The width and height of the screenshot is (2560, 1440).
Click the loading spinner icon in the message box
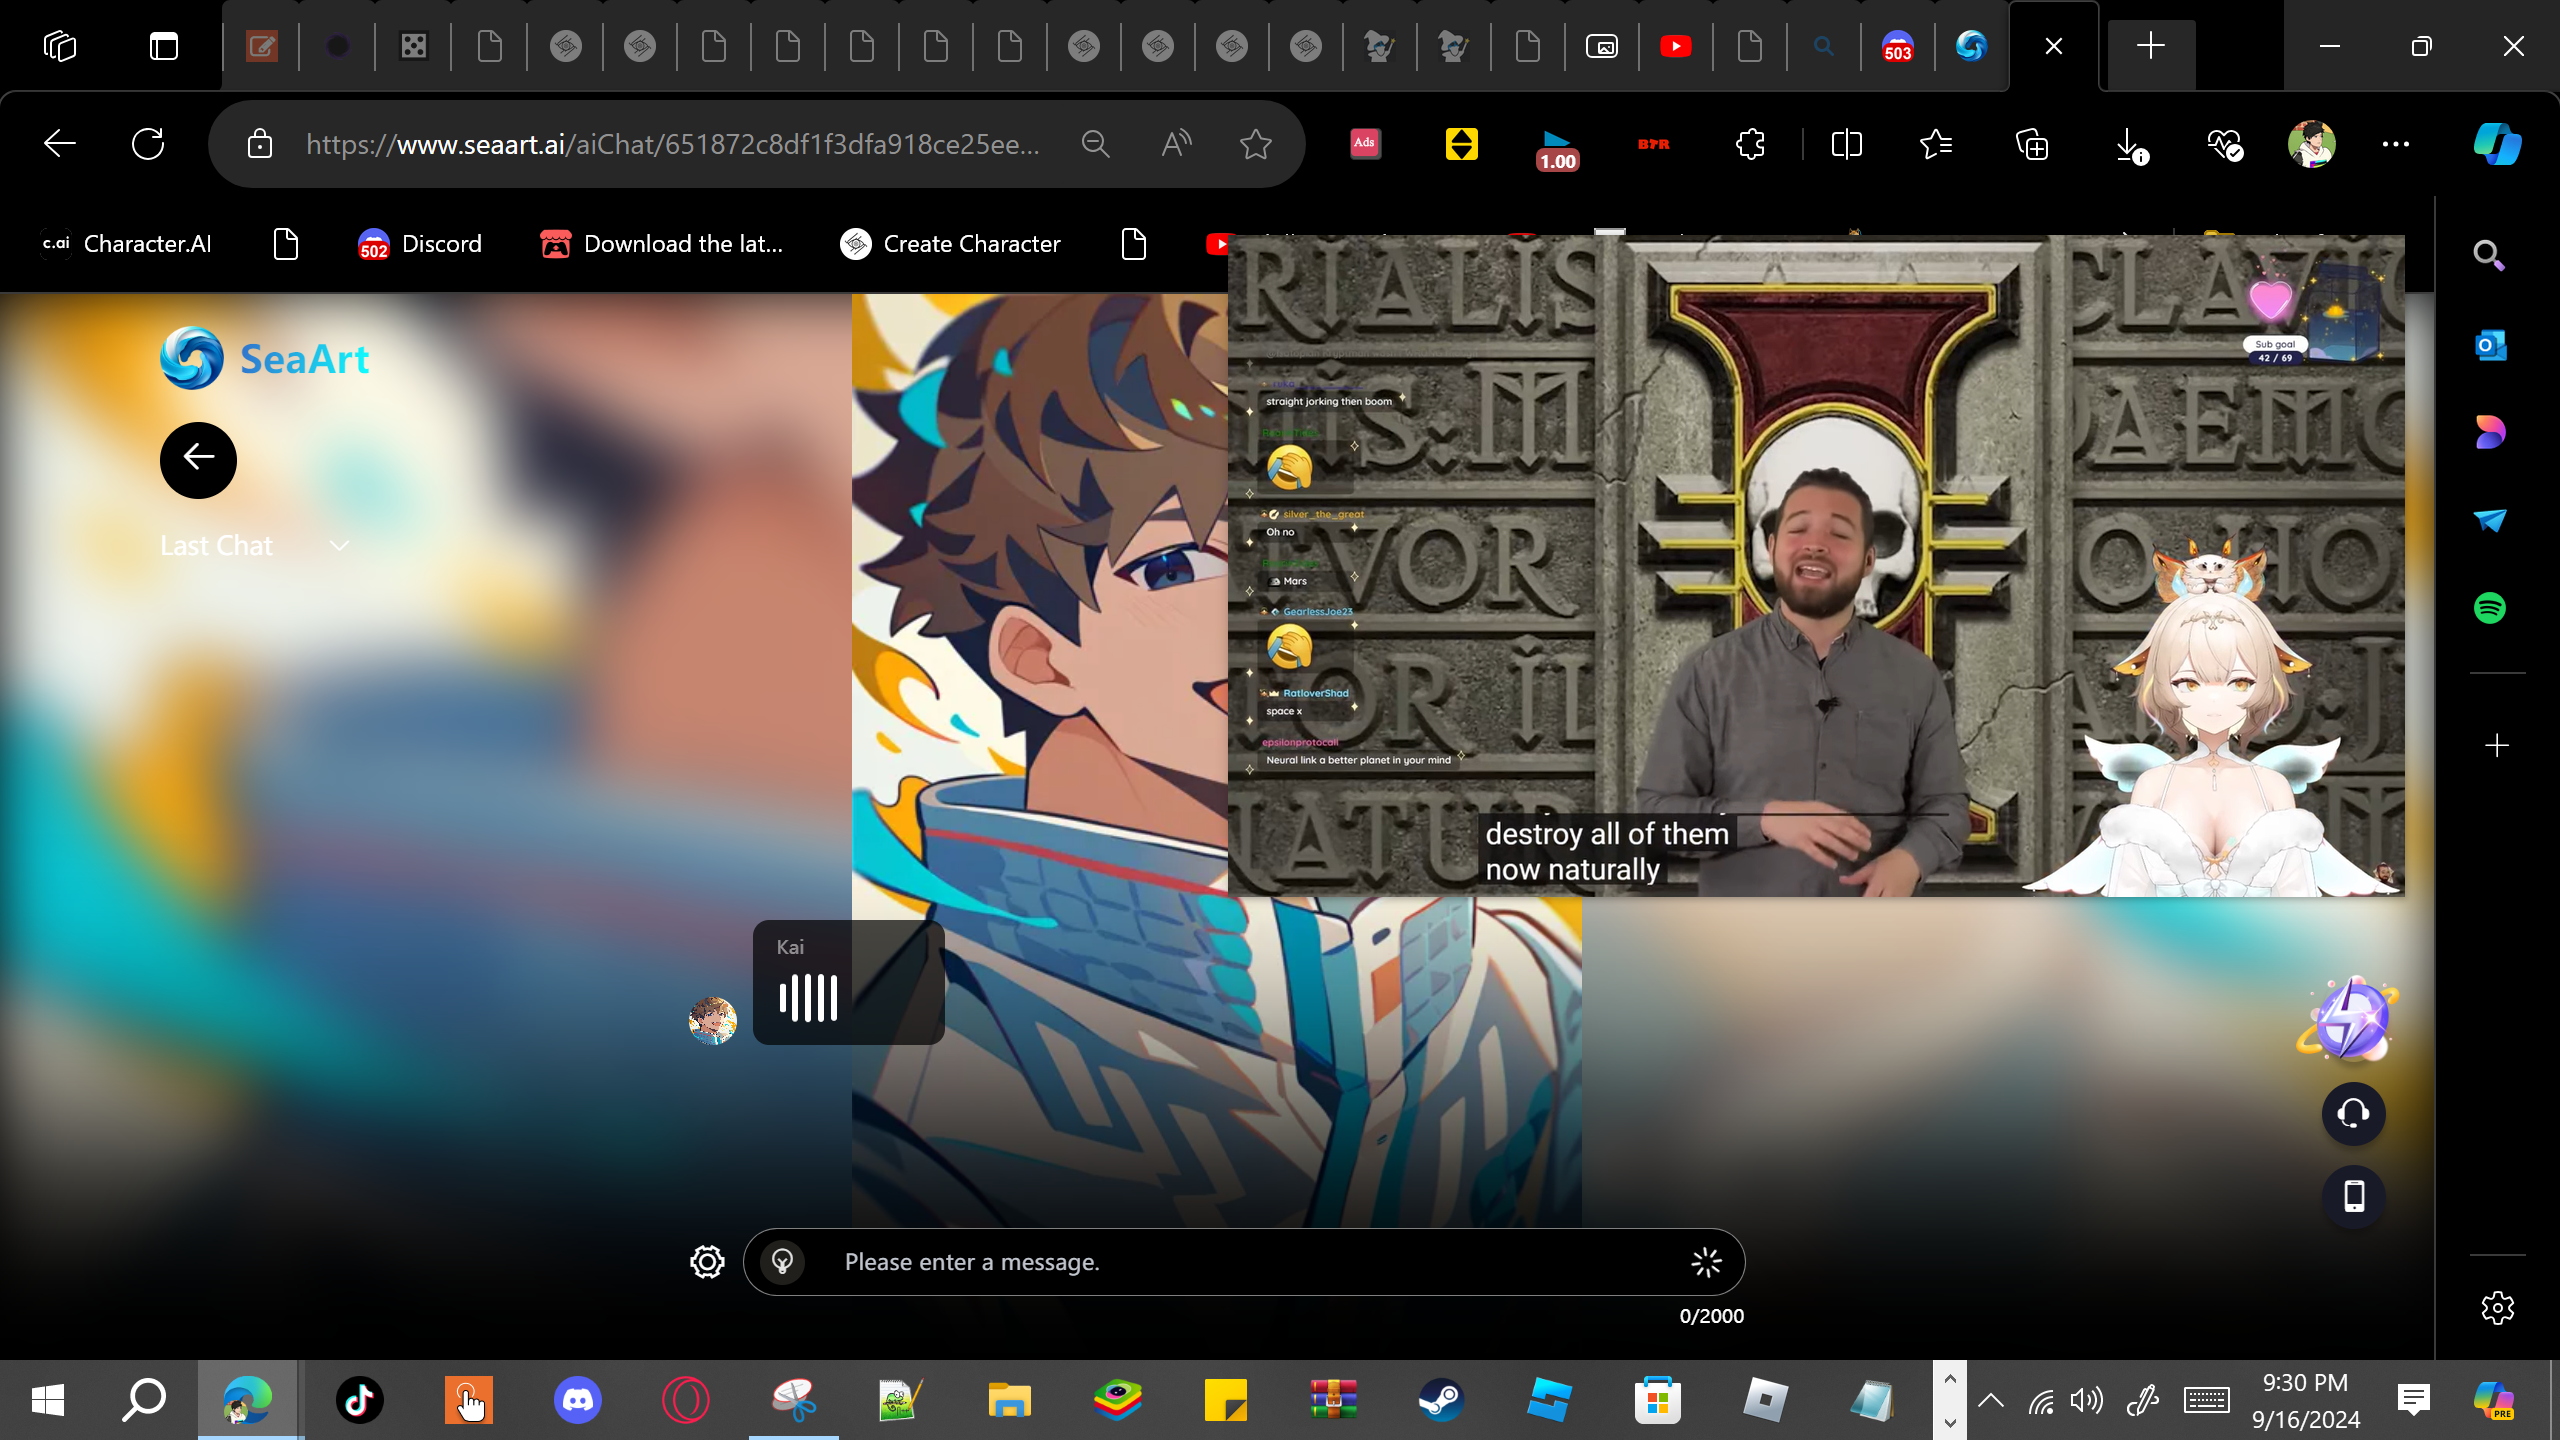pos(1706,1262)
